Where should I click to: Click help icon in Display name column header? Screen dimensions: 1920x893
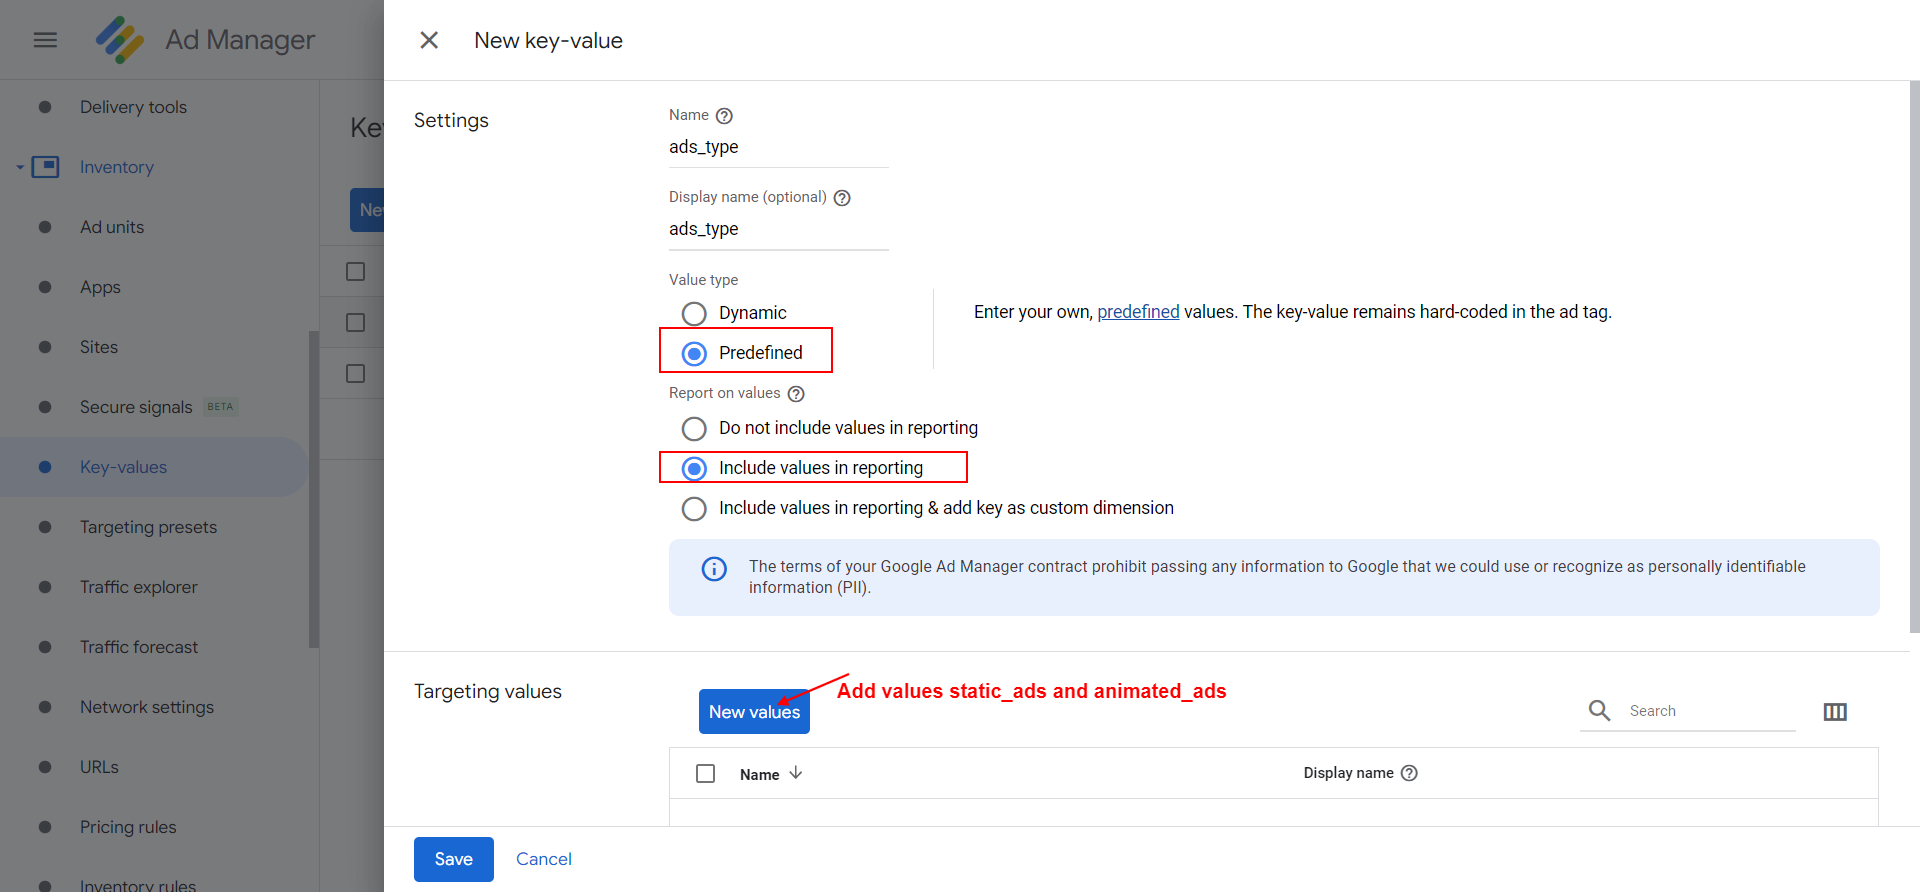tap(1409, 773)
